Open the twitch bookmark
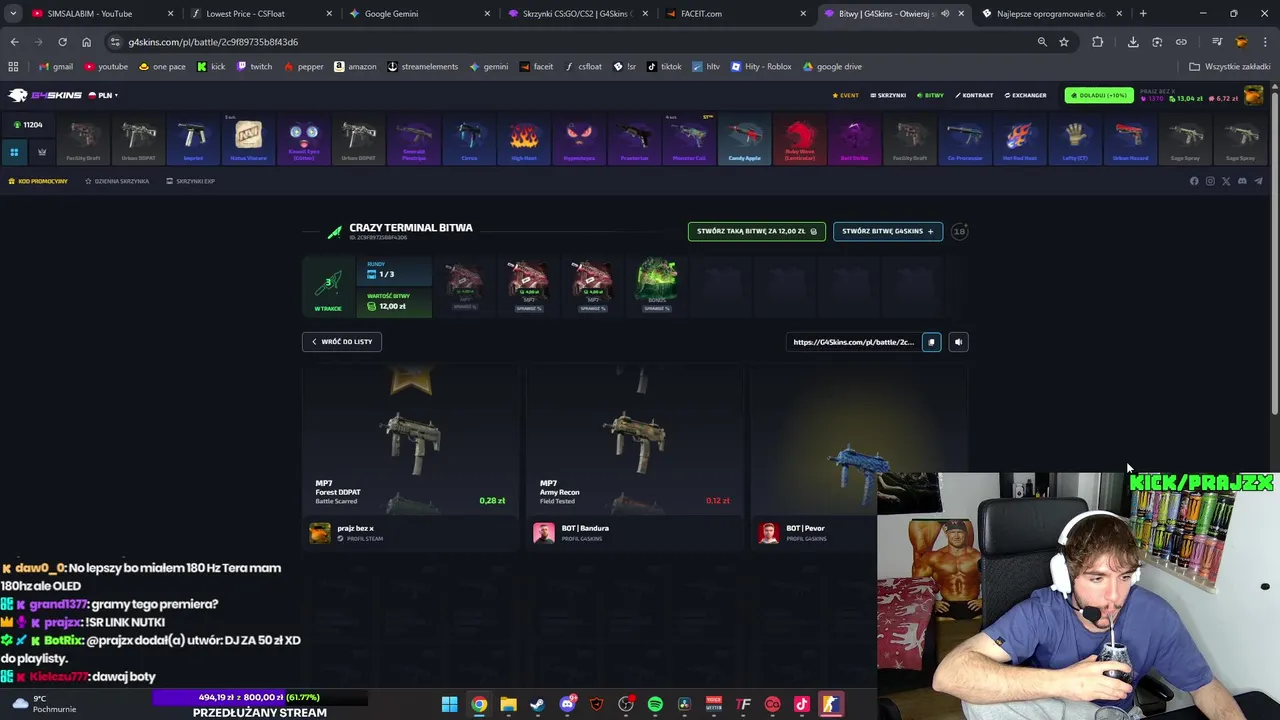The height and width of the screenshot is (720, 1280). 254,67
